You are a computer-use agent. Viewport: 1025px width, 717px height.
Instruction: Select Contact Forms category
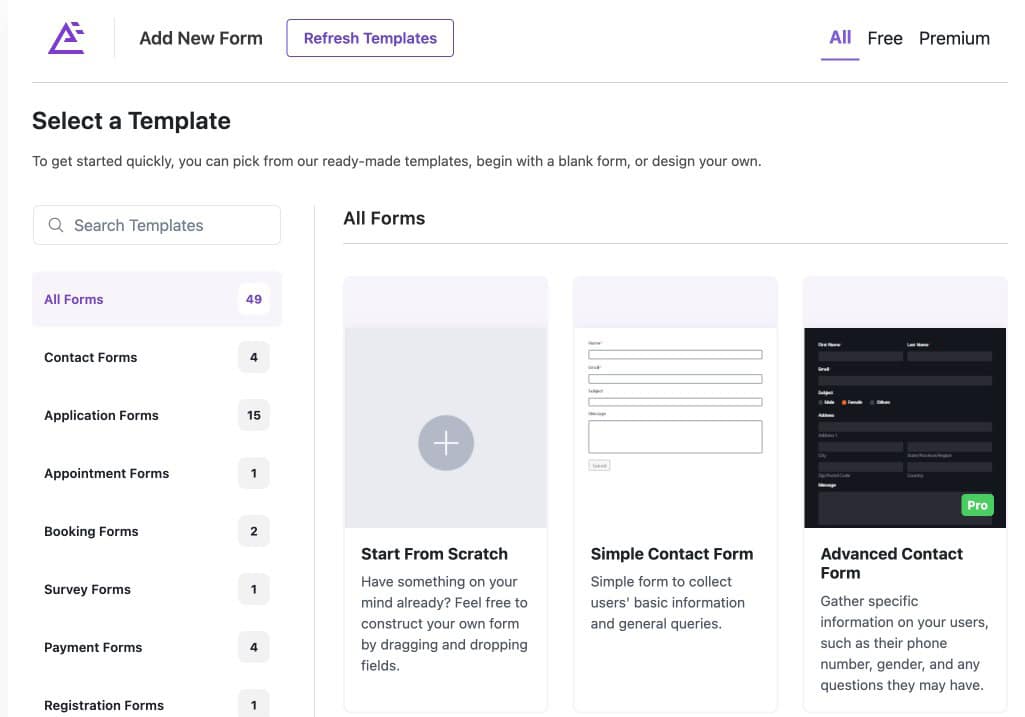[x=157, y=358]
